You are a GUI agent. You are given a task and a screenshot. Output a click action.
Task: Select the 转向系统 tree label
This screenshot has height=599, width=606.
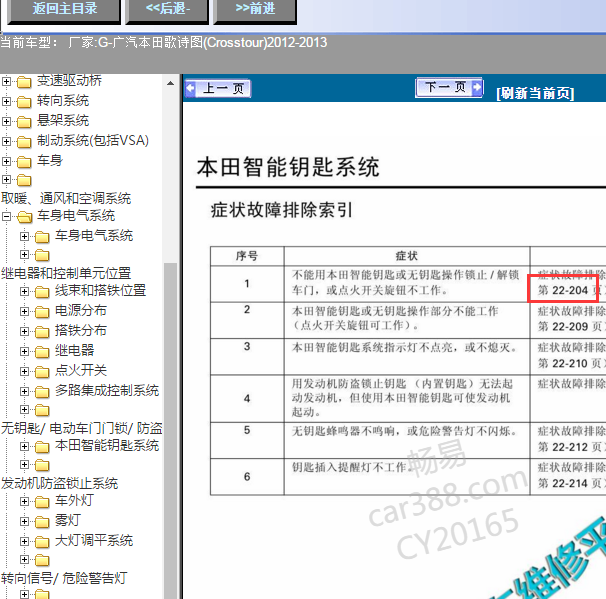coord(63,100)
